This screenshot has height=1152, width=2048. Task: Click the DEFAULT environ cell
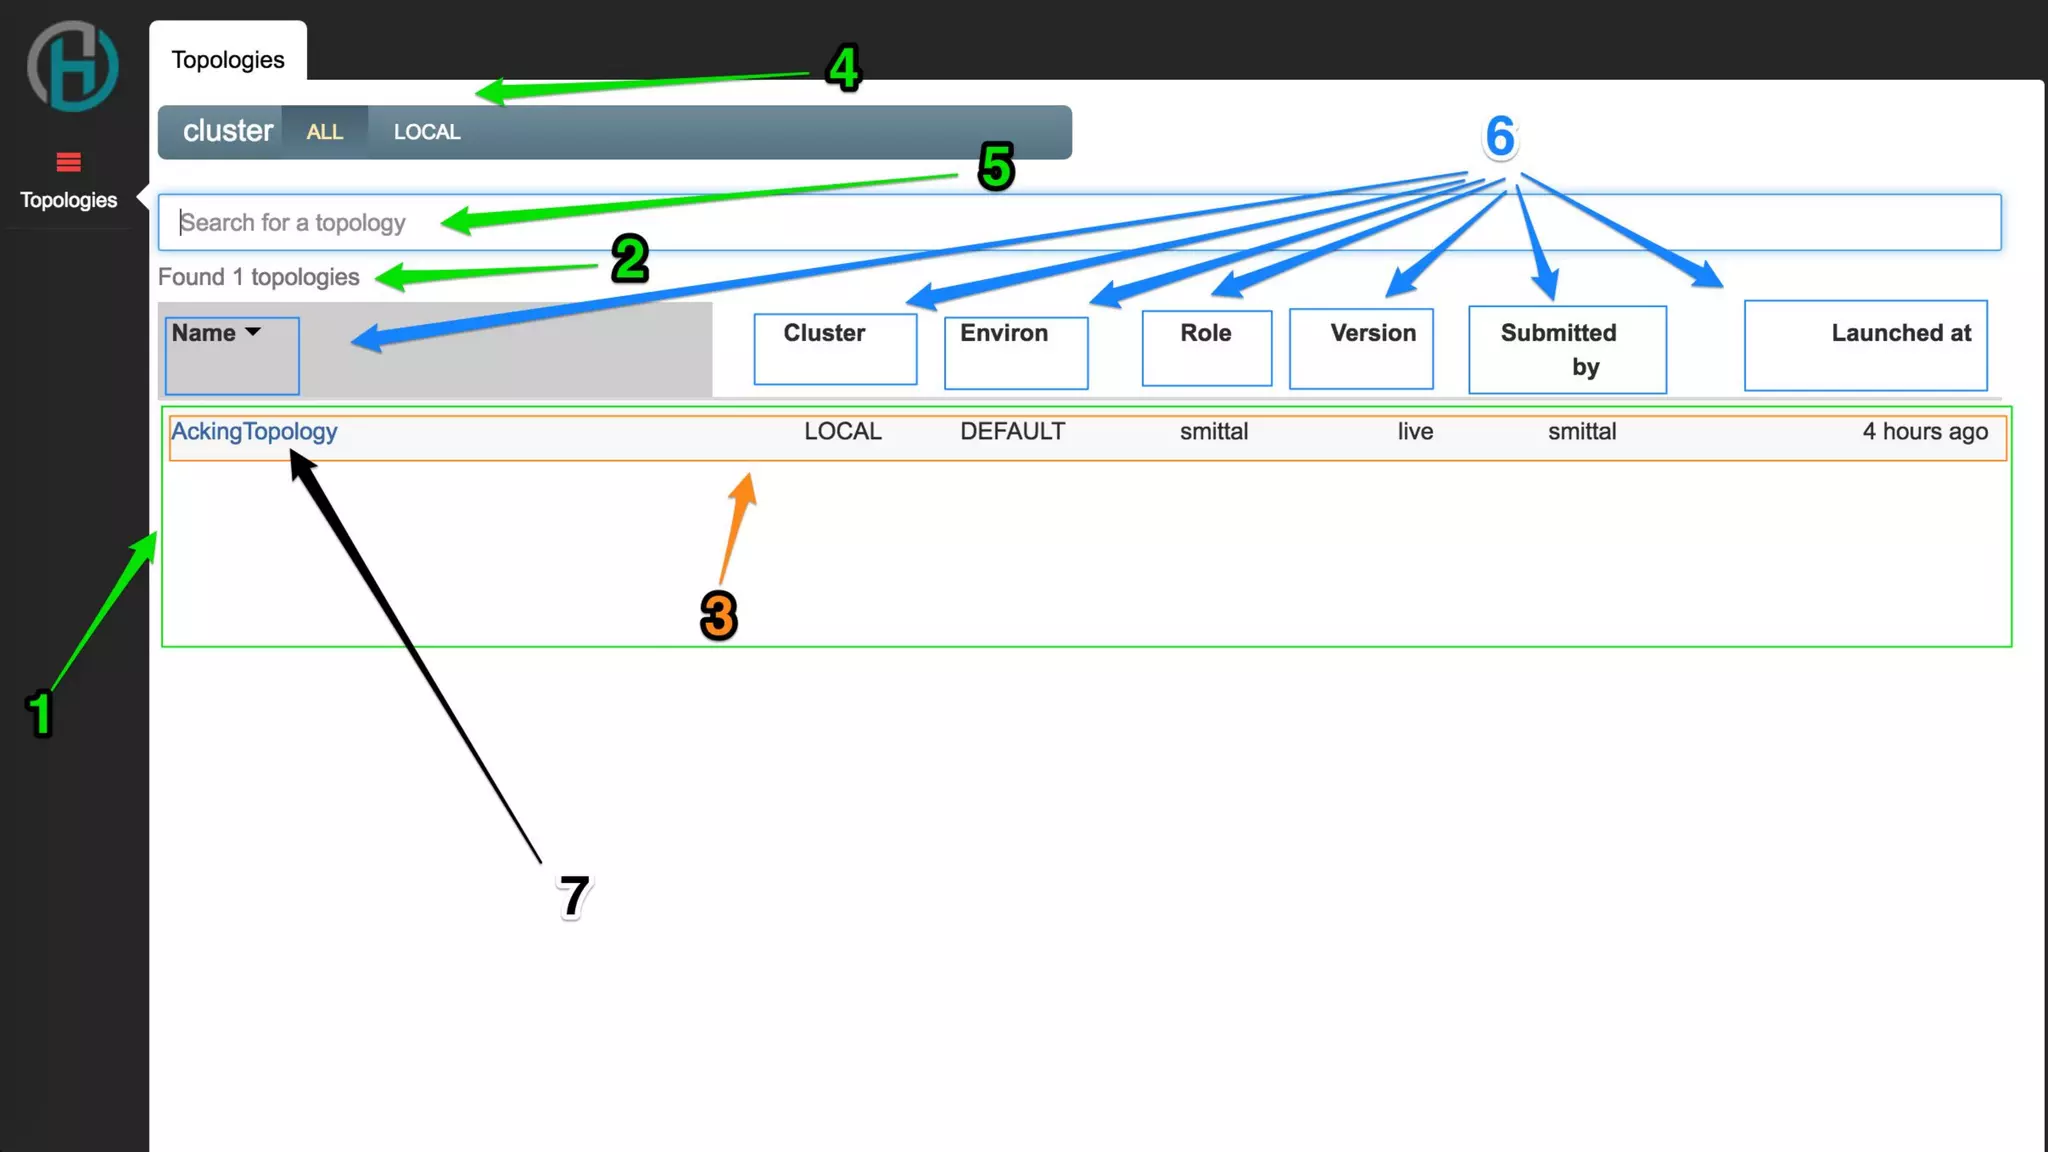(1012, 431)
